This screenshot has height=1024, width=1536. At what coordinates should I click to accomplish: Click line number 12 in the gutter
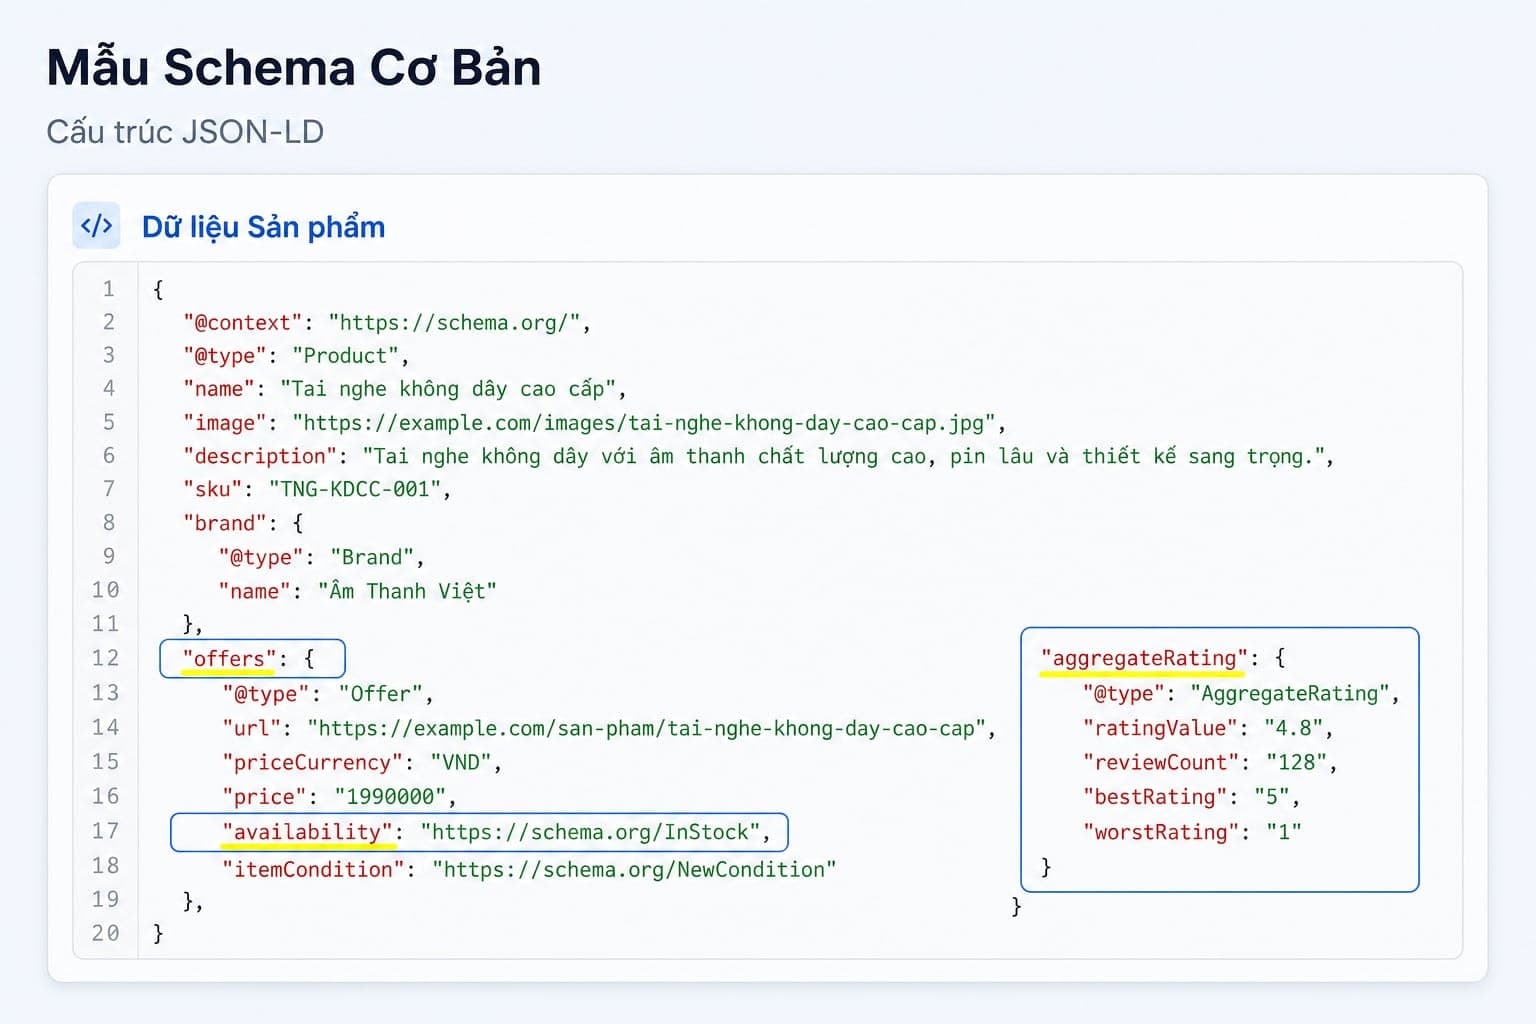tap(105, 659)
